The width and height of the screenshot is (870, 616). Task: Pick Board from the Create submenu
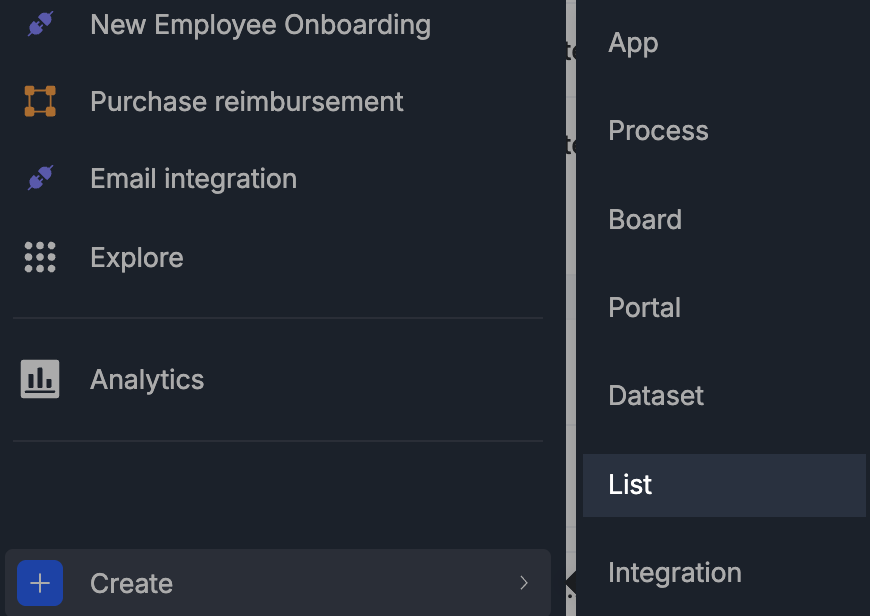coord(645,220)
